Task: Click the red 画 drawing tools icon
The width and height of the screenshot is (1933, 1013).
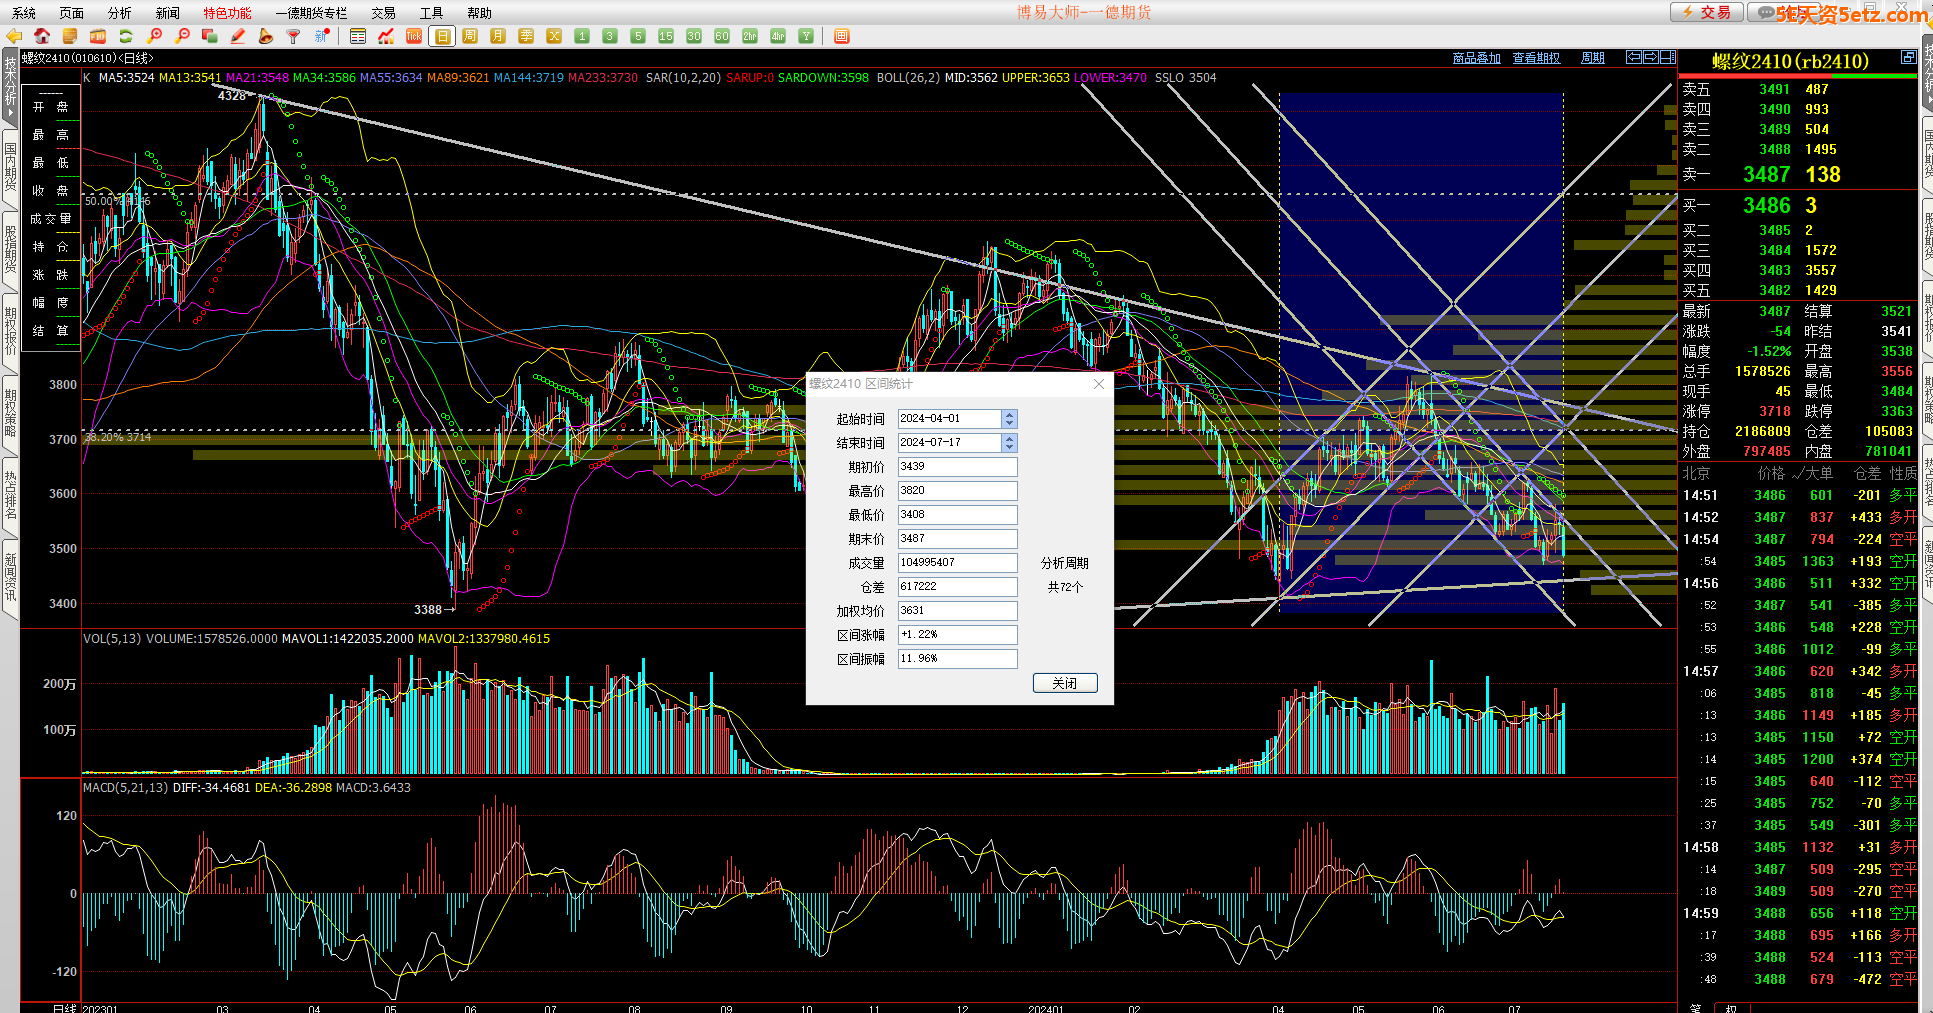Action: click(842, 36)
